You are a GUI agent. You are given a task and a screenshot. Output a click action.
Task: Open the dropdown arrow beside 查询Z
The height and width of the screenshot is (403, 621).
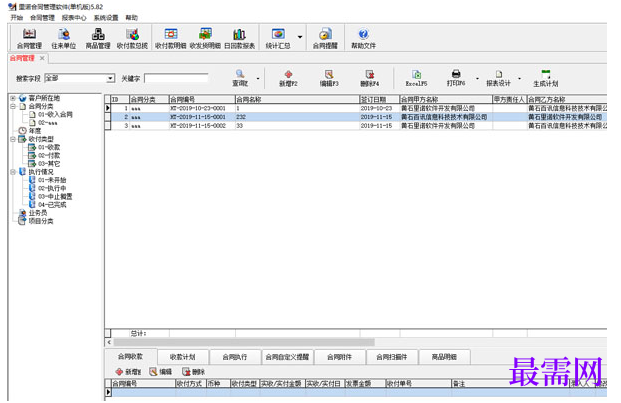click(258, 78)
